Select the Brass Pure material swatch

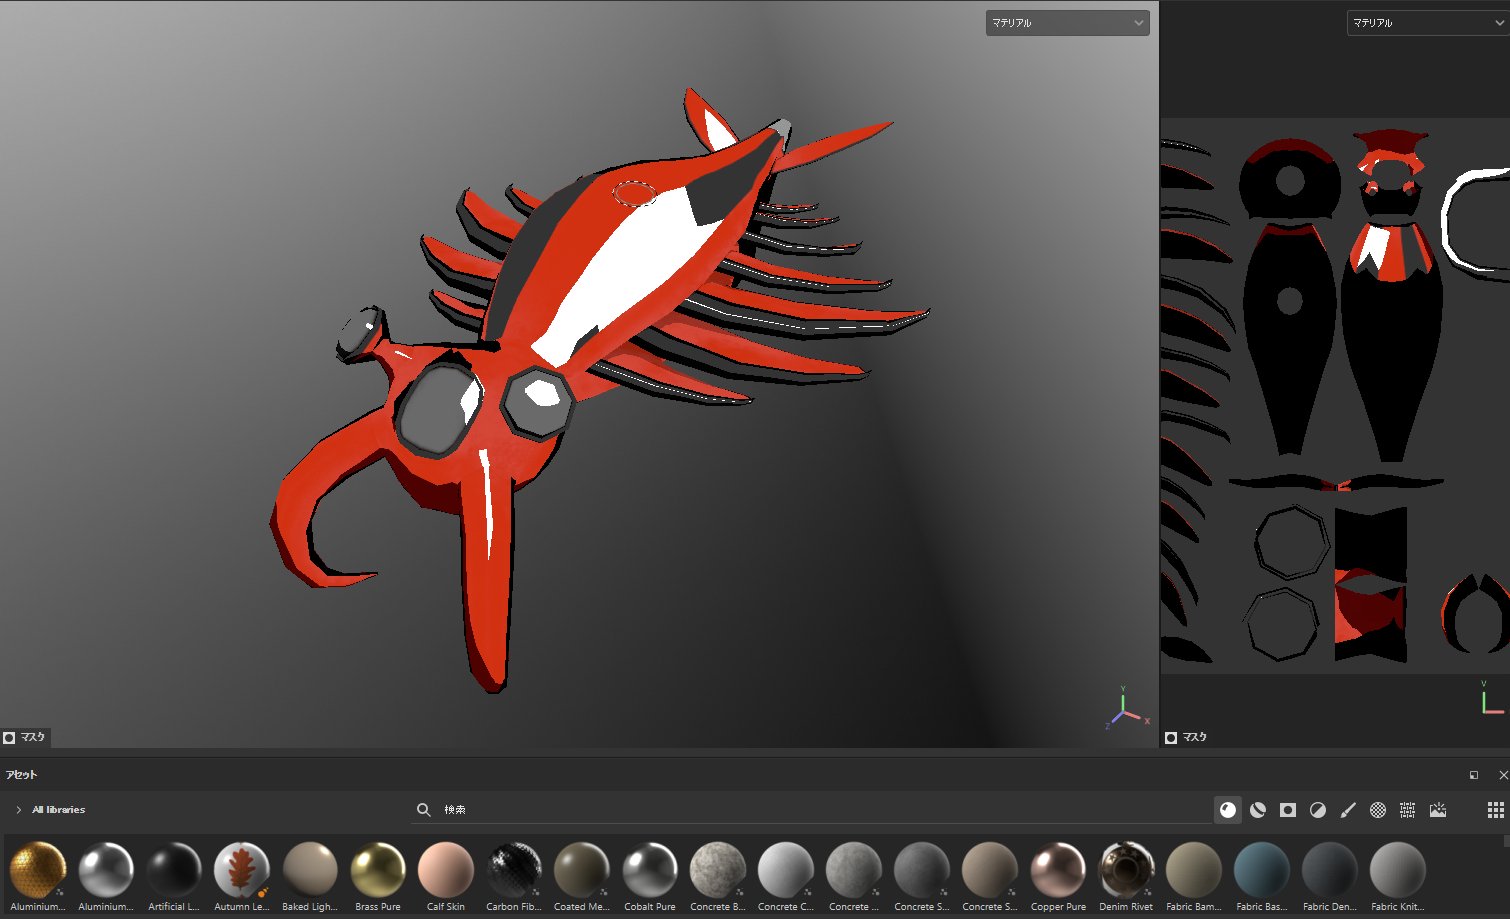click(x=378, y=870)
